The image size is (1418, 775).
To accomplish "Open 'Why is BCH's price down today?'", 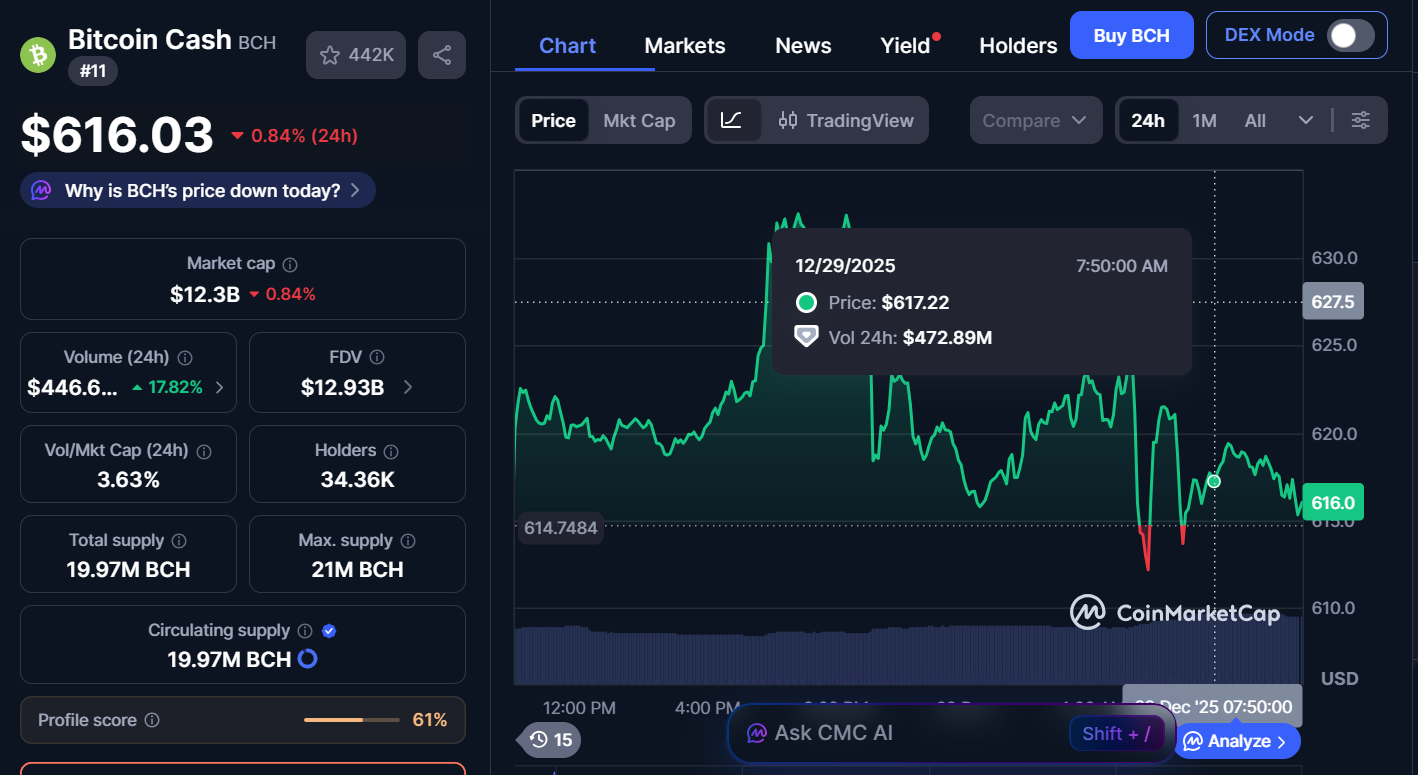I will pos(197,190).
